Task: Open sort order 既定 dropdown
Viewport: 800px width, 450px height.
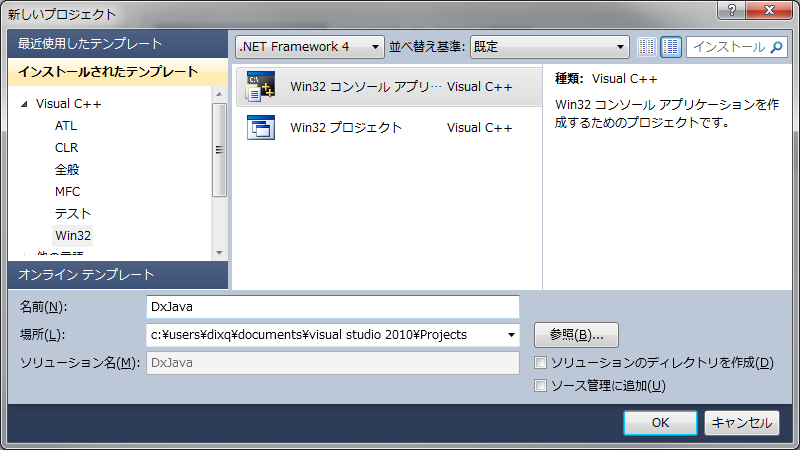Action: pyautogui.click(x=549, y=47)
